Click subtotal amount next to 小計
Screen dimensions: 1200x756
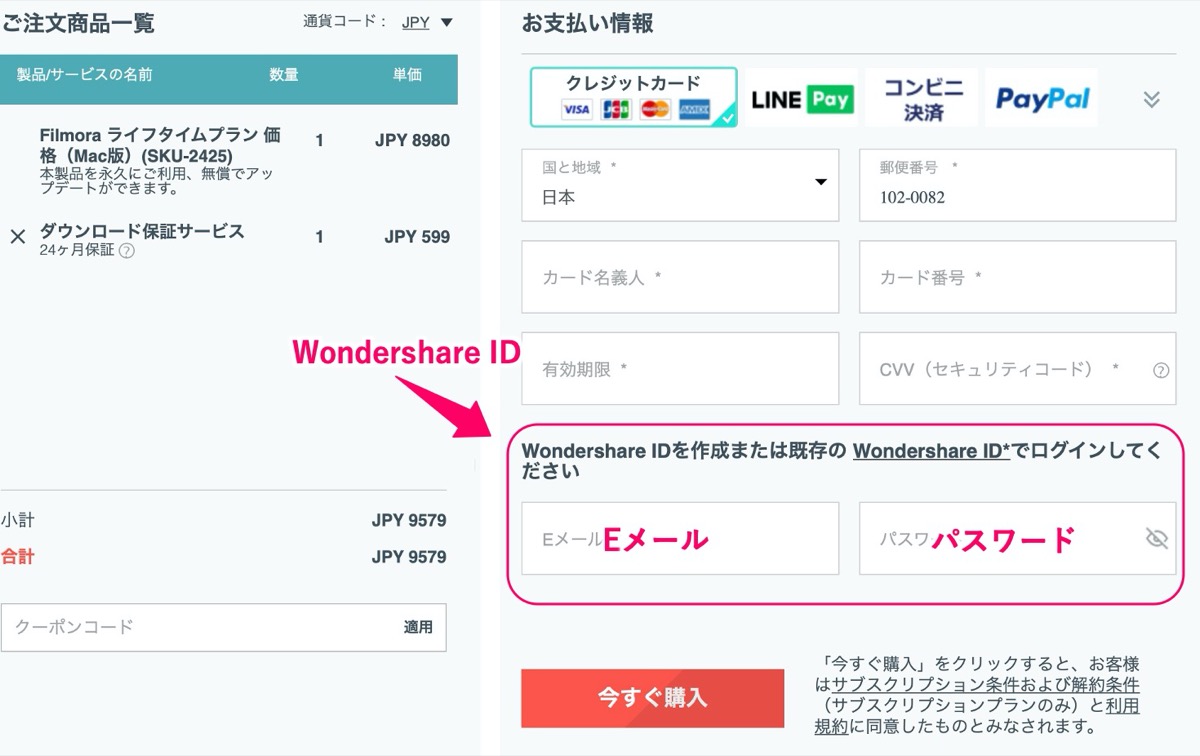click(409, 521)
